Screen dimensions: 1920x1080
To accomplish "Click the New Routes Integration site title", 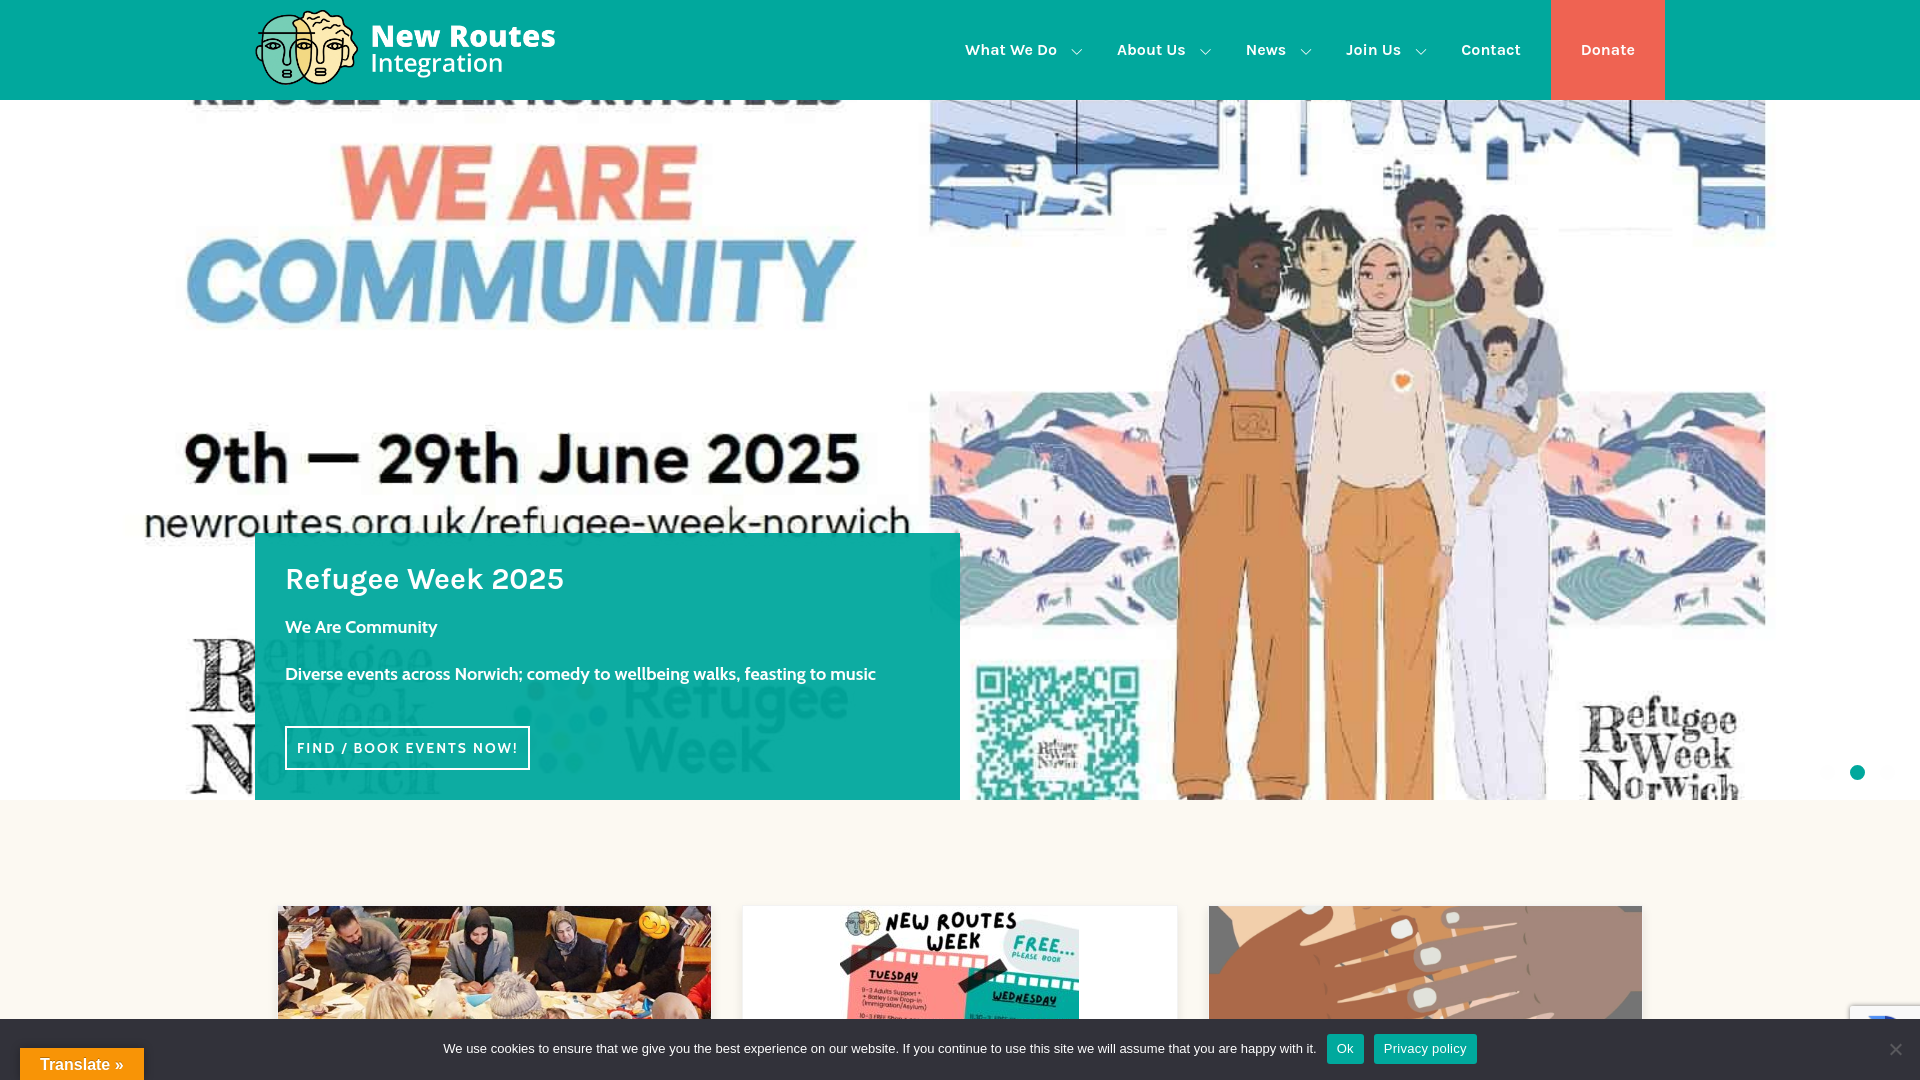I will (462, 49).
